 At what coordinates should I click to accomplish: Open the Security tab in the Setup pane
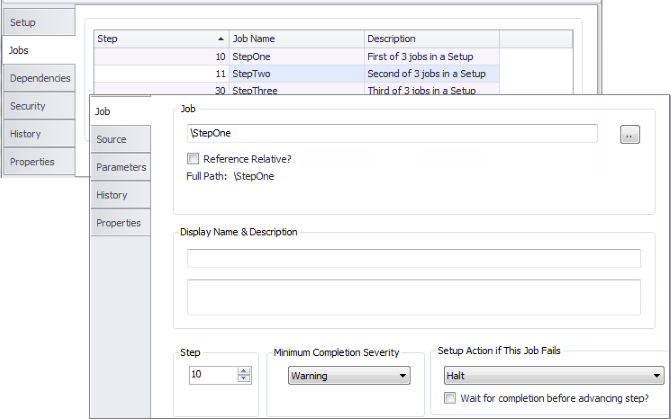pyautogui.click(x=39, y=106)
